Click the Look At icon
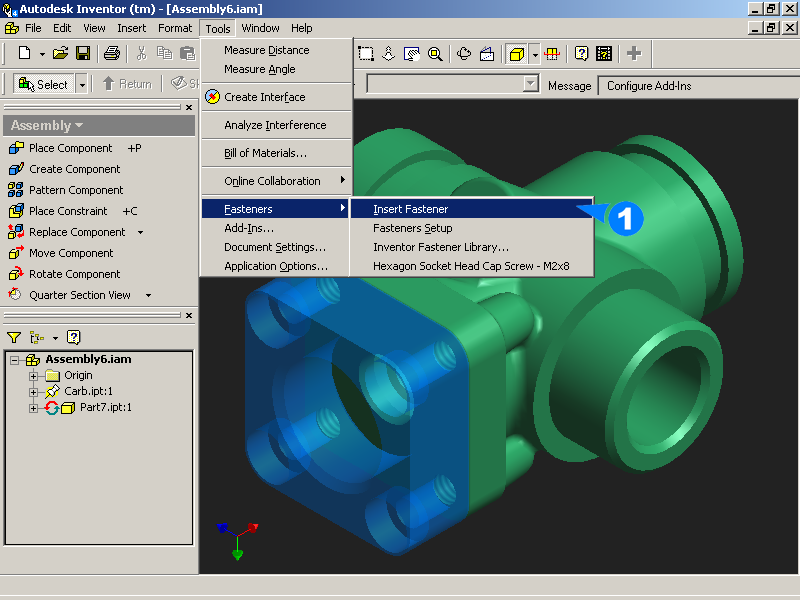Screen dimensions: 800x600 click(487, 54)
